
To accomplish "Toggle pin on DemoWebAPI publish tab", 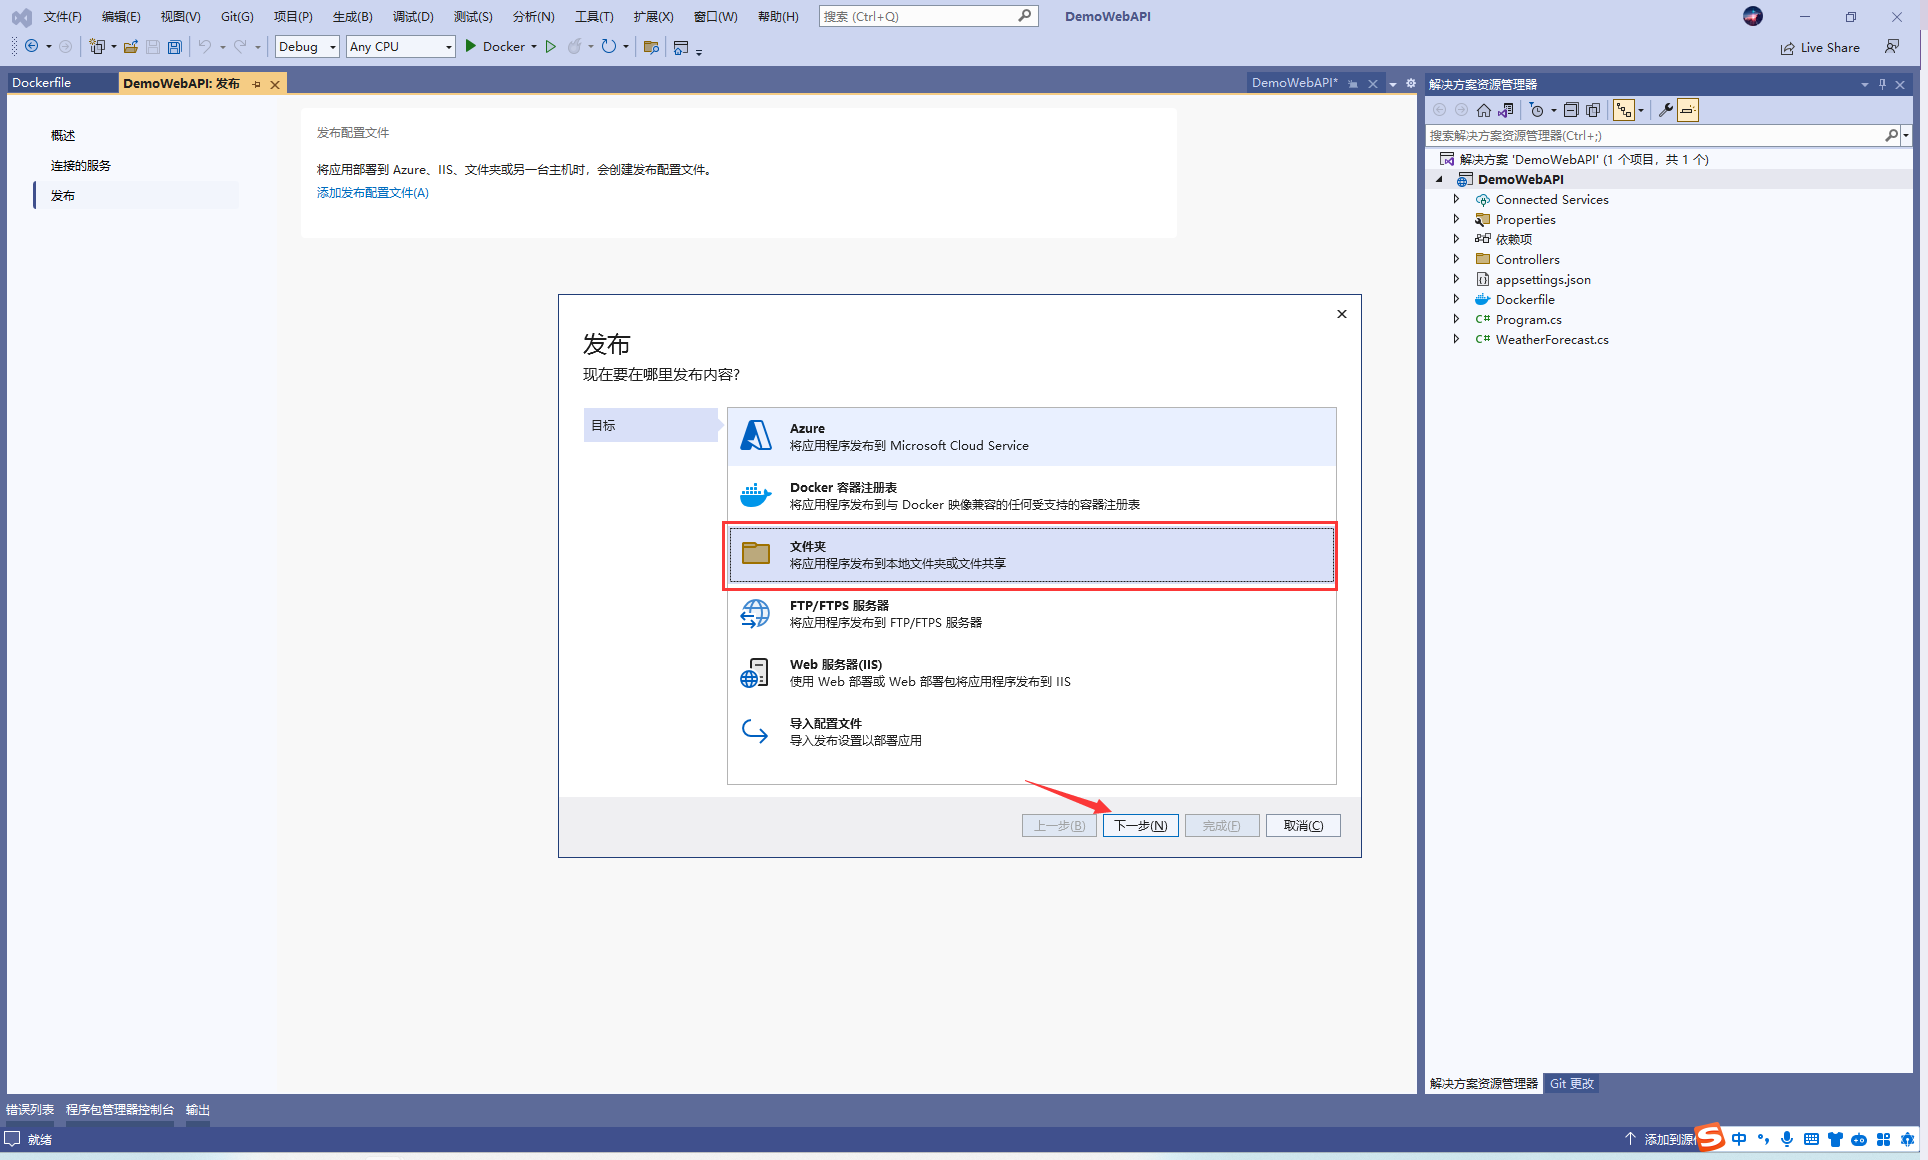I will (257, 84).
